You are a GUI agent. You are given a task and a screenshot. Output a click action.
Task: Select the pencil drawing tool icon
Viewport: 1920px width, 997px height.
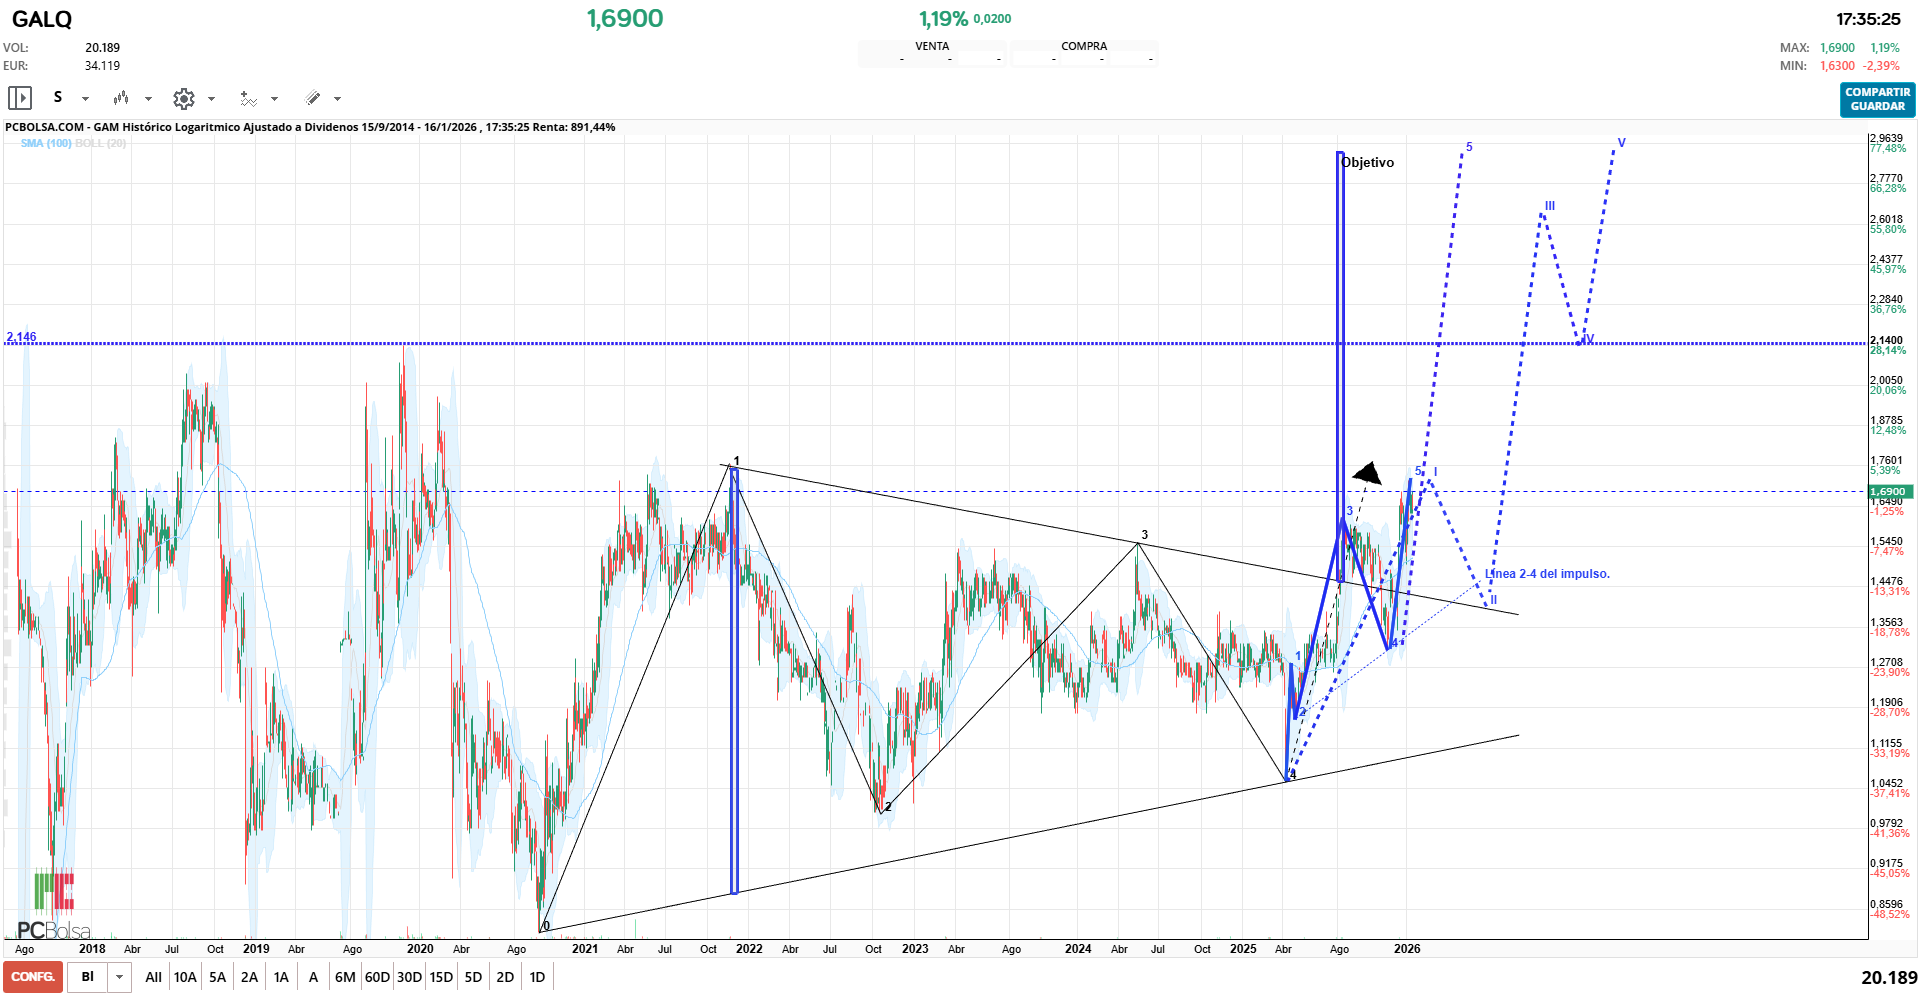point(313,98)
